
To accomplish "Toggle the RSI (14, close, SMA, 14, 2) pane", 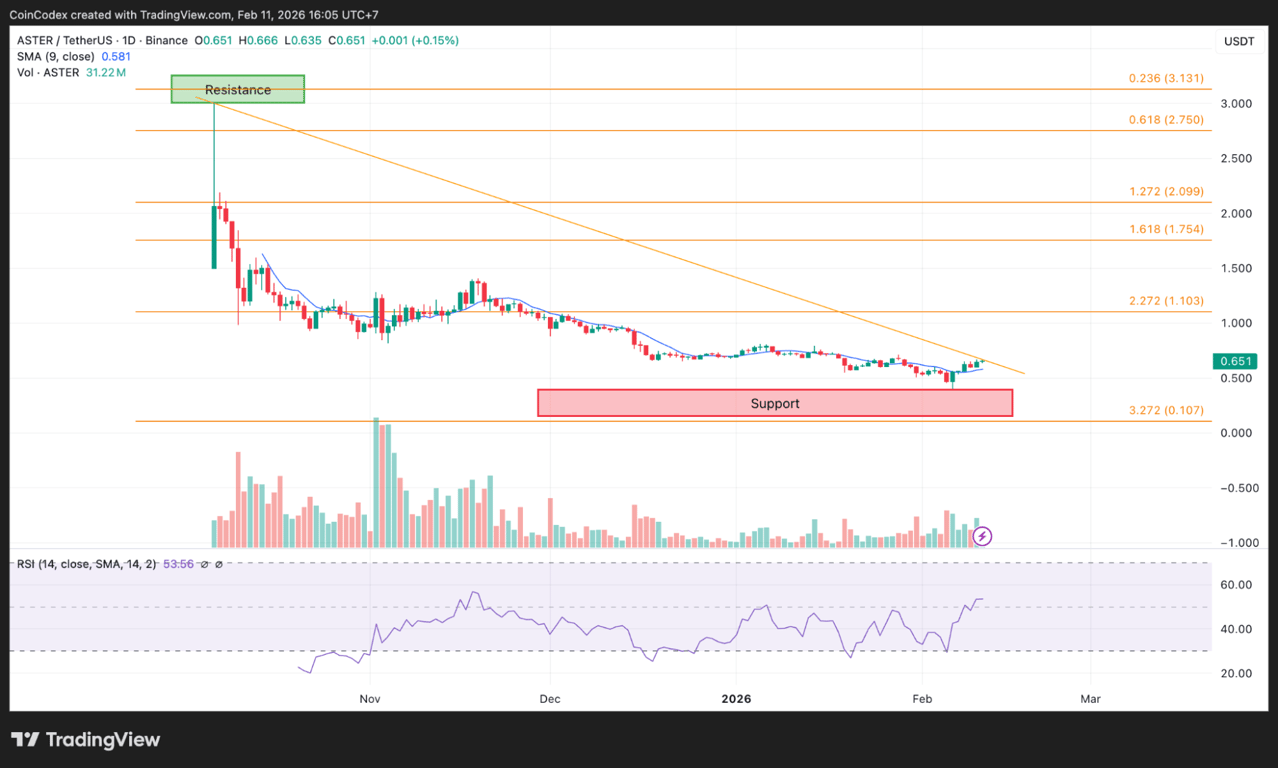I will pos(85,563).
